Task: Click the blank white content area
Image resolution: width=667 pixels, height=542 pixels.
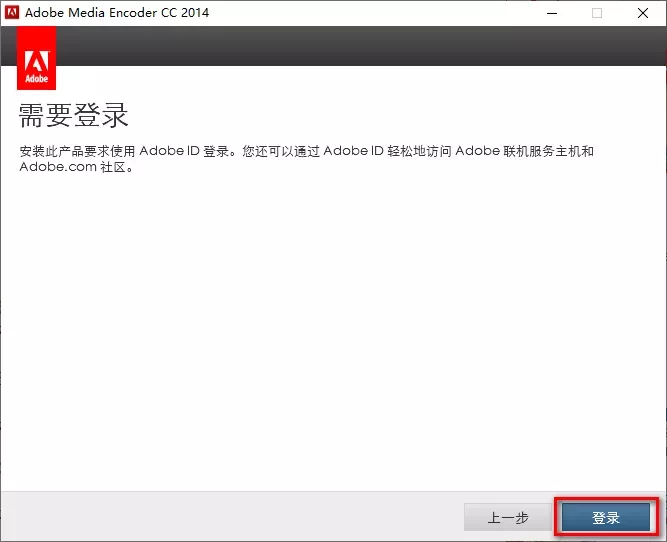Action: pos(333,330)
